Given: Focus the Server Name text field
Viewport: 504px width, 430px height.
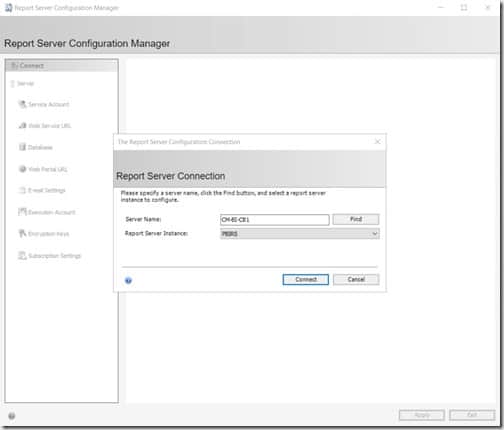Looking at the screenshot, I should [x=275, y=220].
